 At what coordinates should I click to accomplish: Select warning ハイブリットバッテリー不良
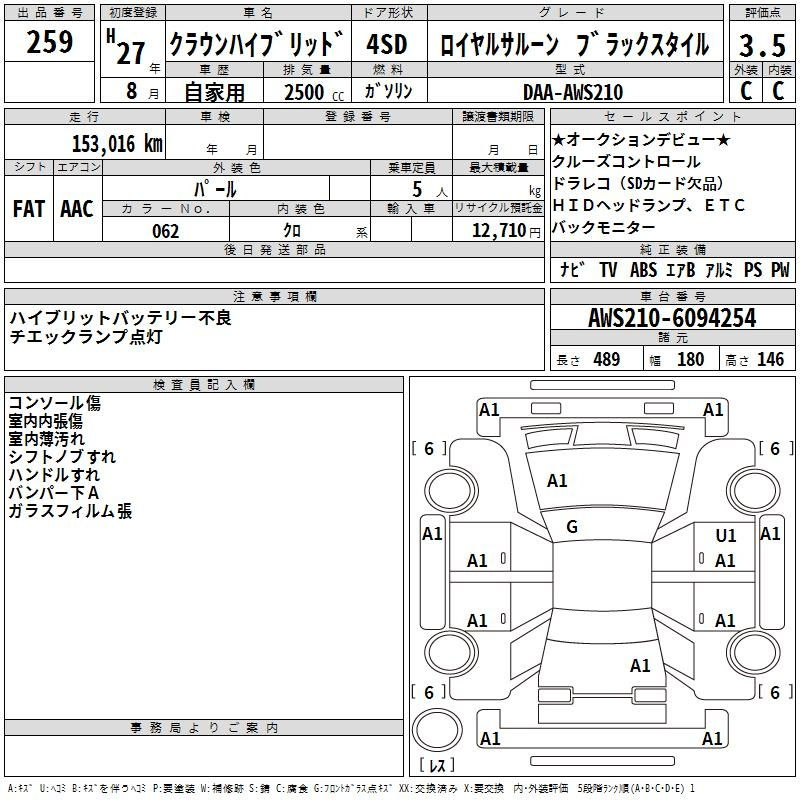[120, 318]
